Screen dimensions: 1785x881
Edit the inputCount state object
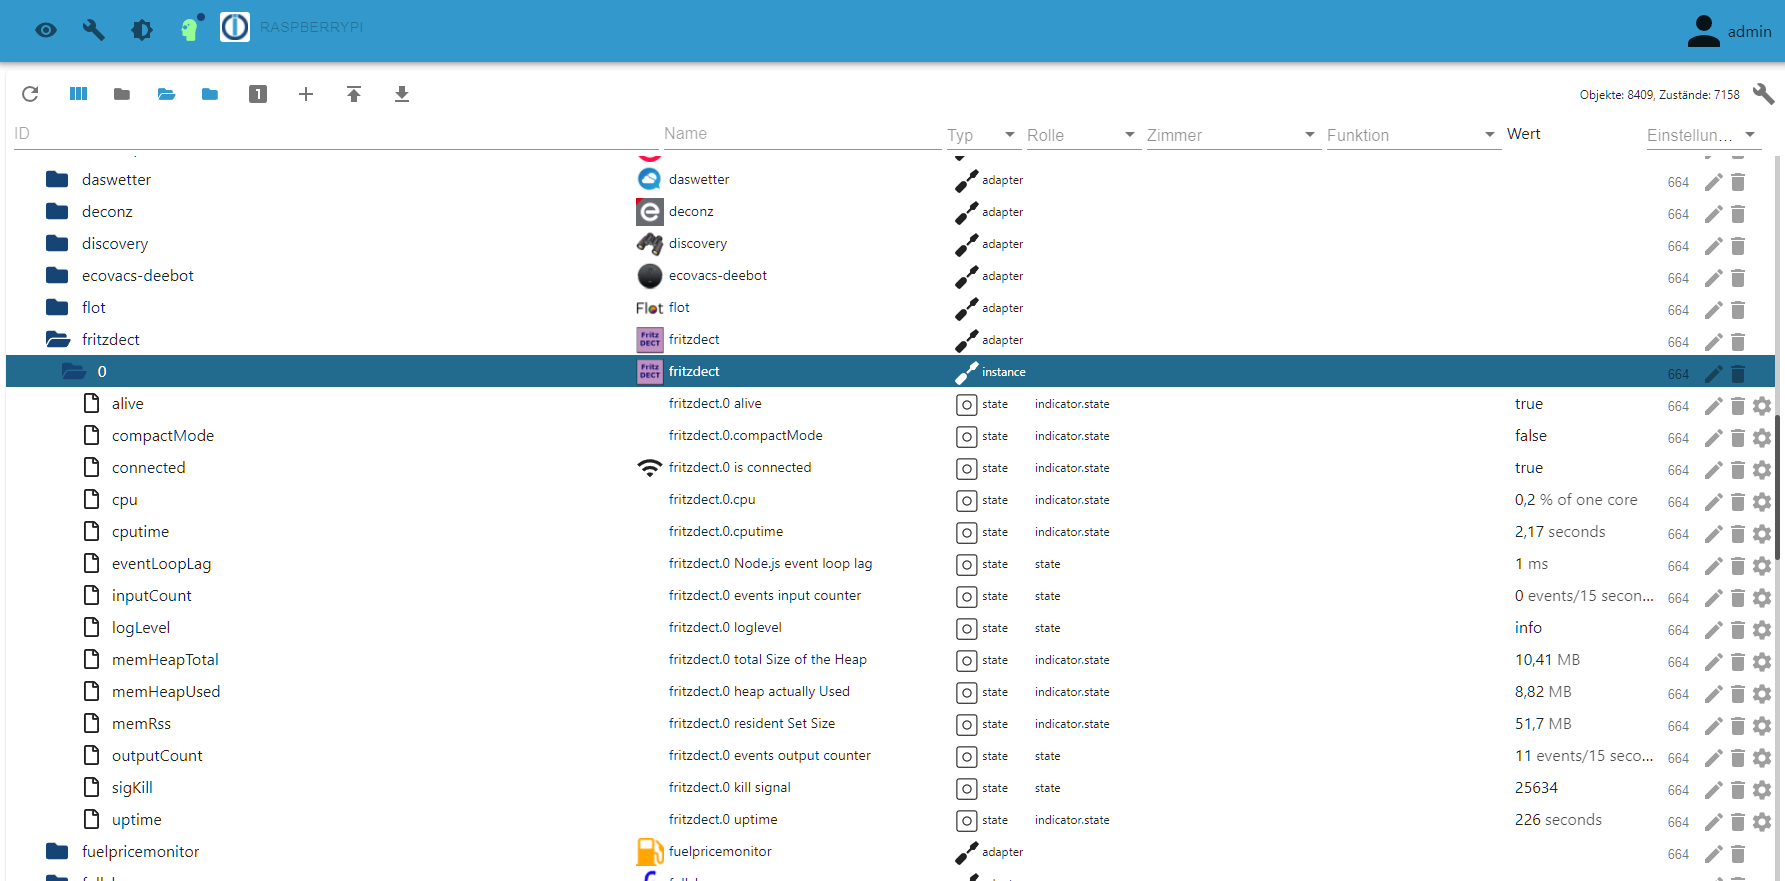click(1714, 598)
